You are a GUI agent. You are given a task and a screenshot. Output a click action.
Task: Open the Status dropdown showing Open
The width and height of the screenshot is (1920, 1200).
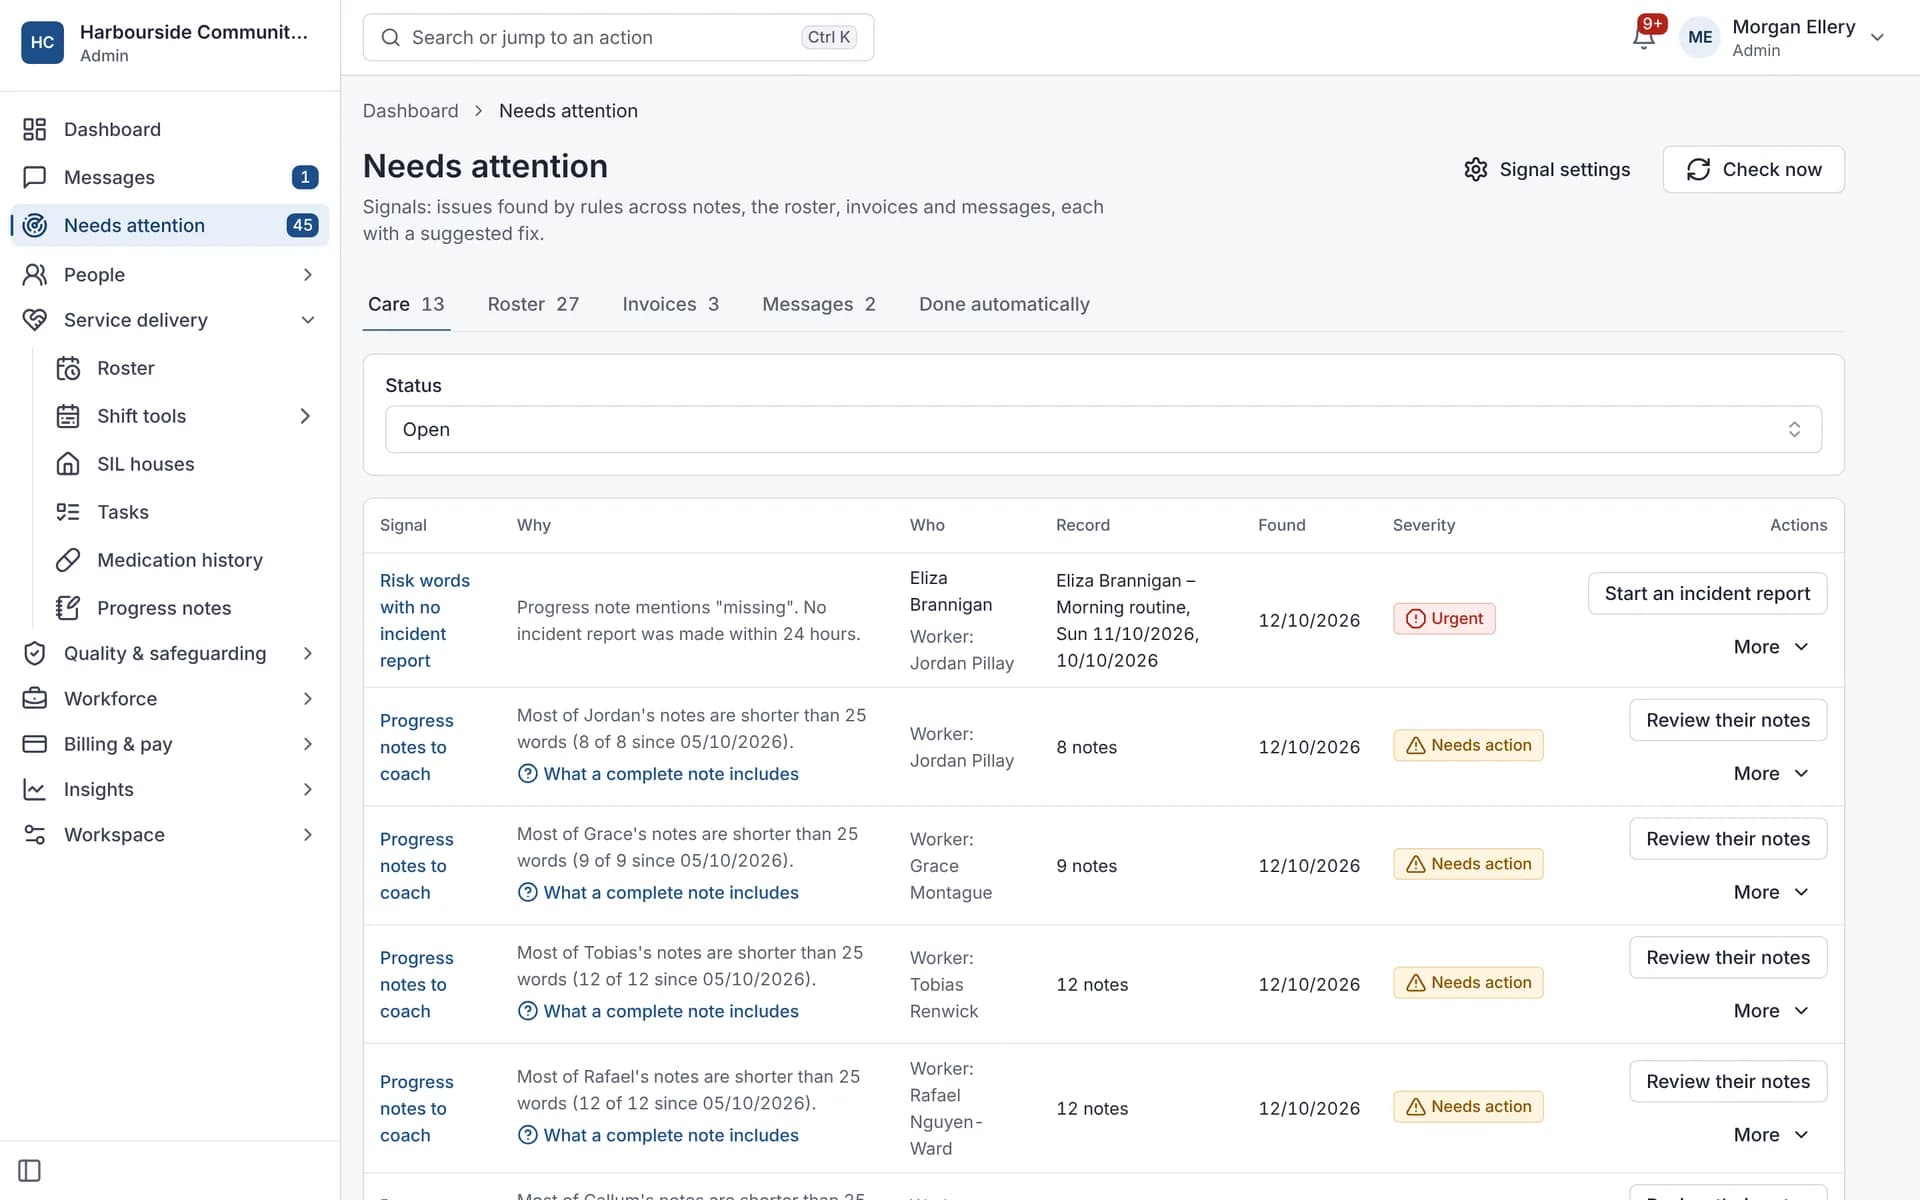[x=1103, y=429]
